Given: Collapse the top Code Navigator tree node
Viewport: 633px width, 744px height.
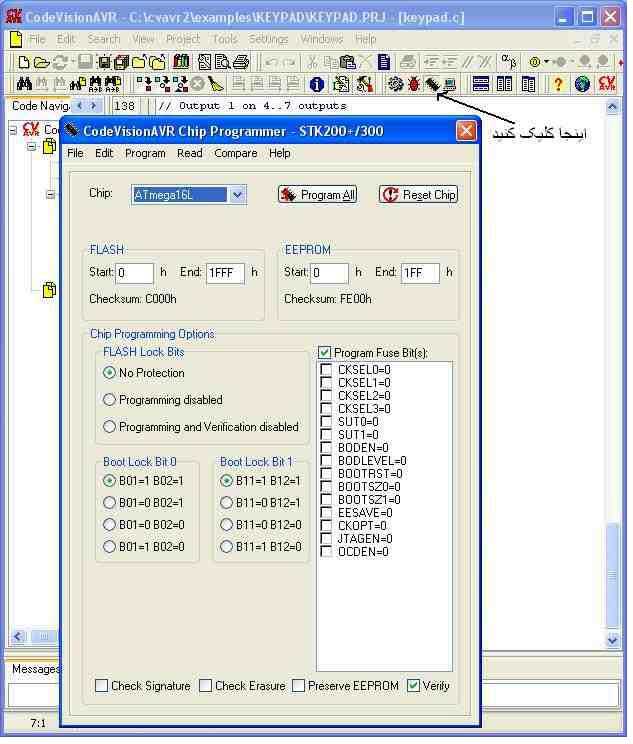Looking at the screenshot, I should point(15,129).
